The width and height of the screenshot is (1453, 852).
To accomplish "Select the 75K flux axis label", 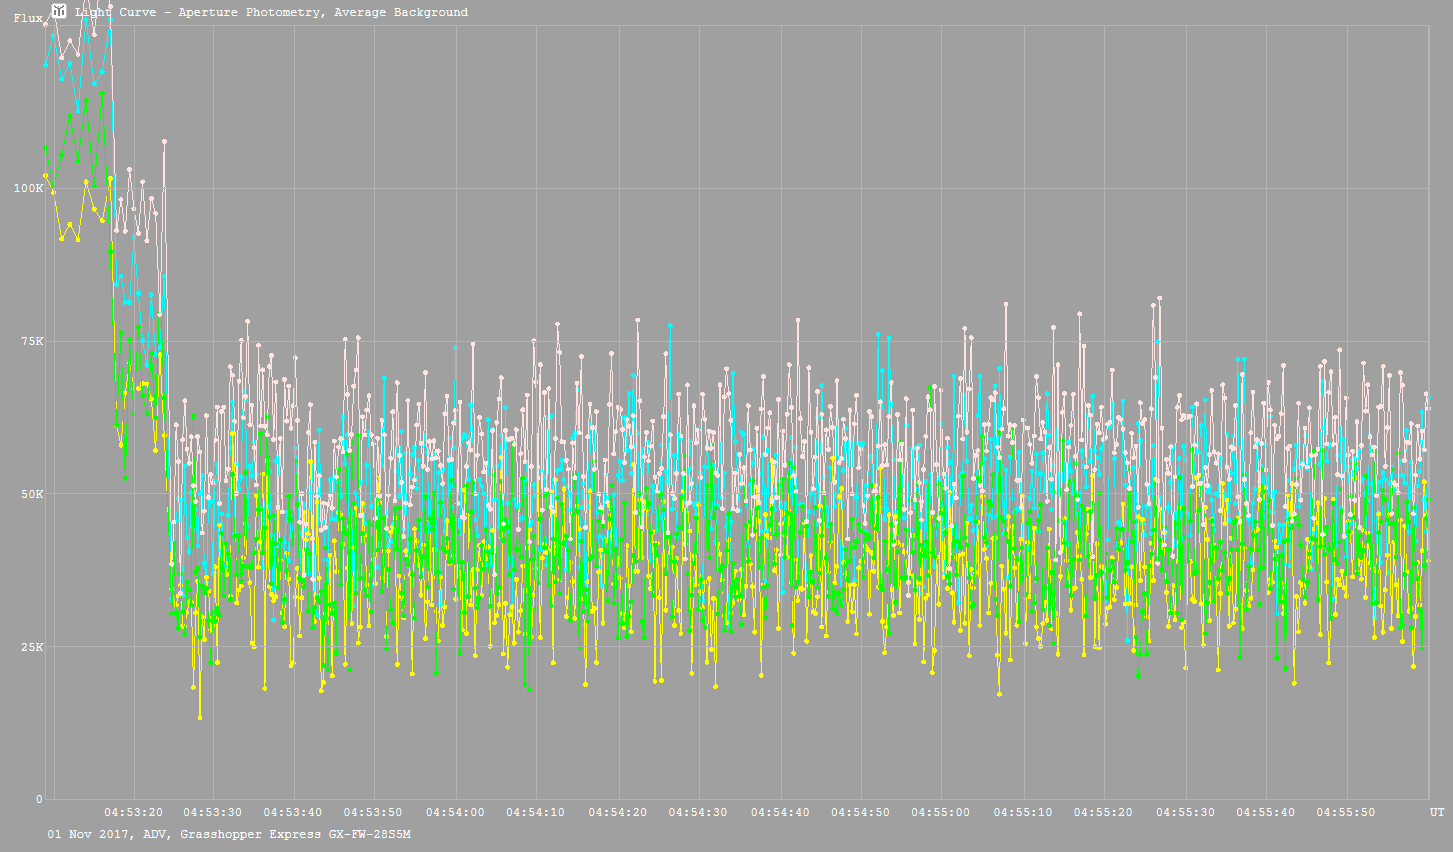I will tap(32, 341).
